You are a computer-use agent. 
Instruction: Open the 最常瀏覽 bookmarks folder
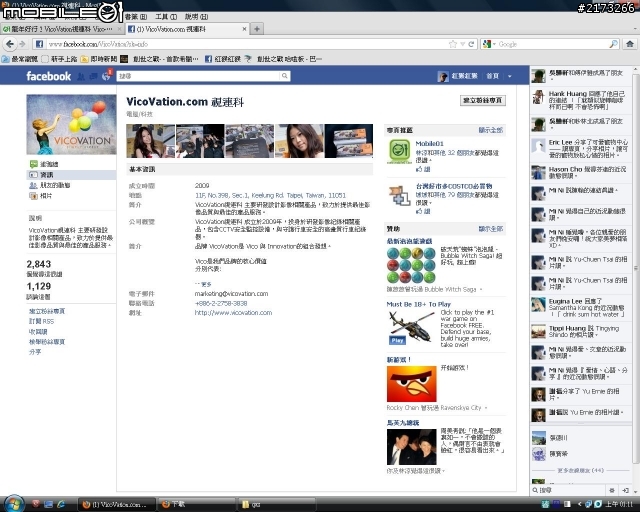tap(20, 59)
